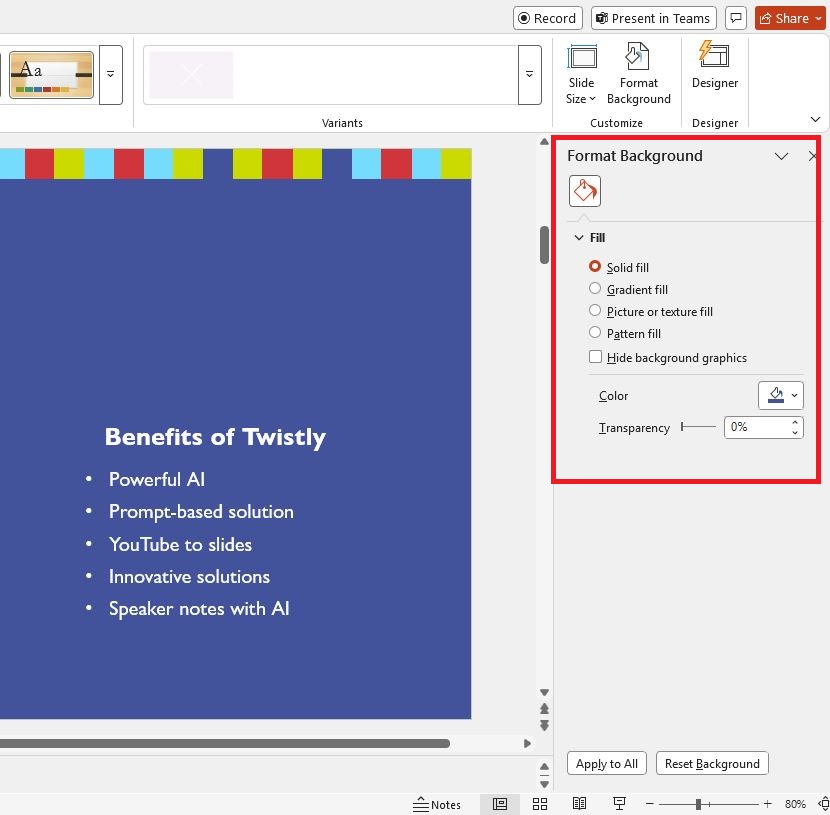This screenshot has height=815, width=830.
Task: Toggle the Notes pane in status bar
Action: click(437, 804)
